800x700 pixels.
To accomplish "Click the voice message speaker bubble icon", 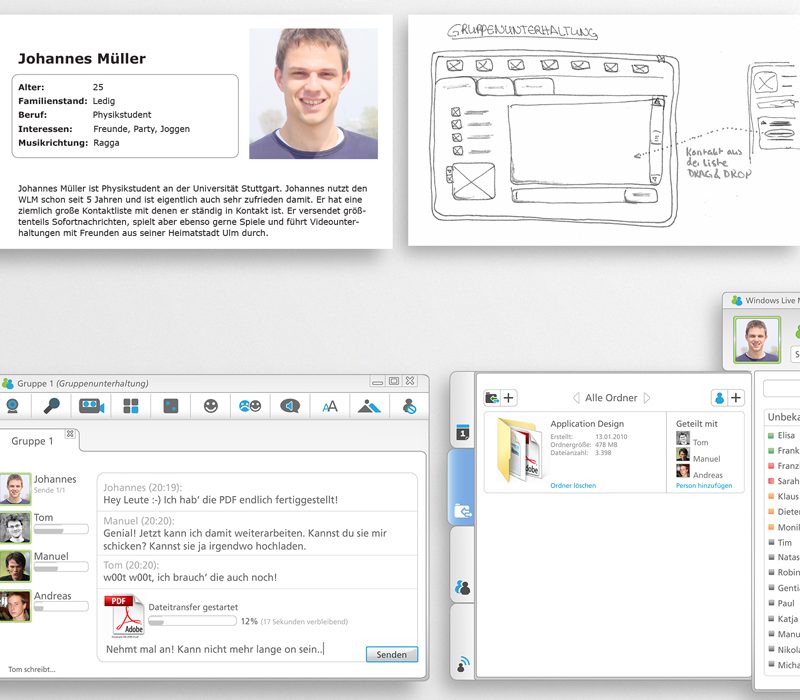I will (x=290, y=404).
